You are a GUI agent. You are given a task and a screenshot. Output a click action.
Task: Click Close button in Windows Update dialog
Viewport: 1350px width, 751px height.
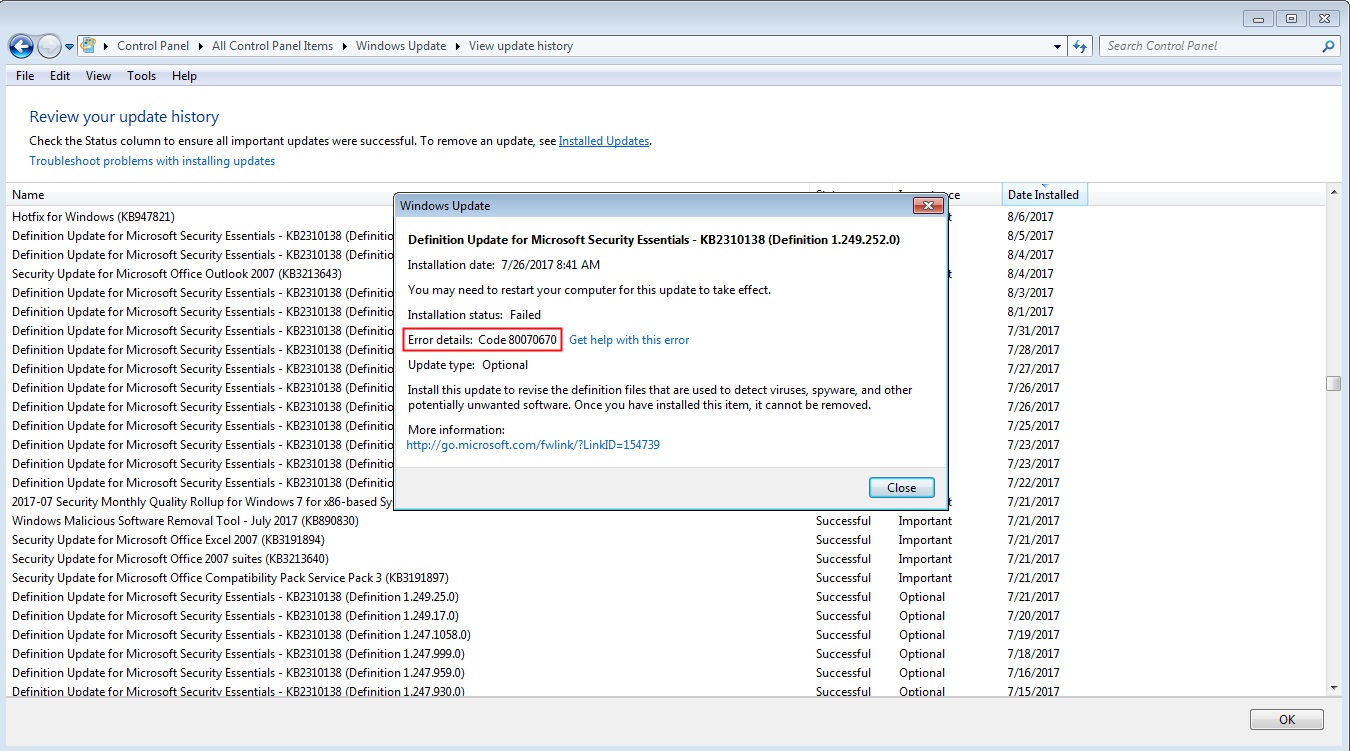[901, 488]
